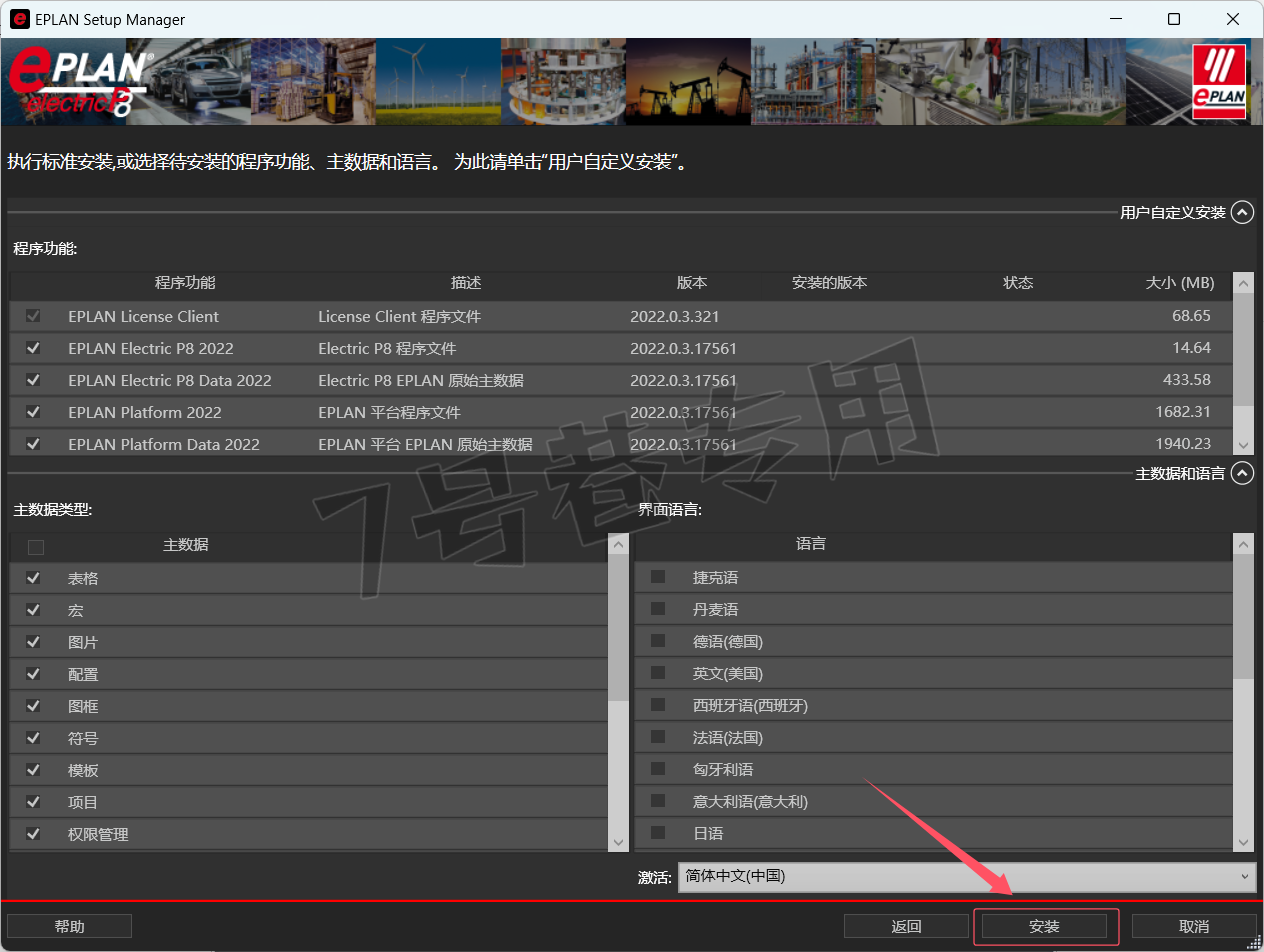Viewport: 1264px width, 952px height.
Task: Enable the 西班牙语(西班牙) language checkbox
Action: tap(658, 705)
